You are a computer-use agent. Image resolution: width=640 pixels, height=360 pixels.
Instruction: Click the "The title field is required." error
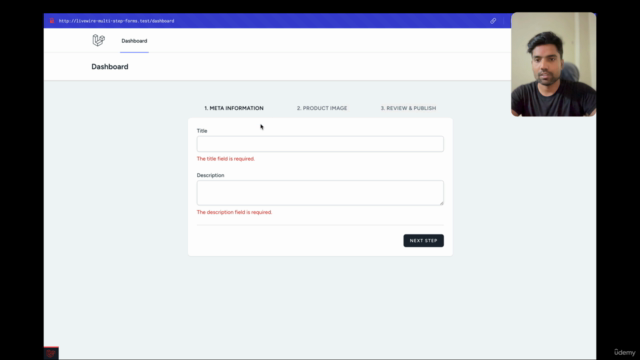226,159
